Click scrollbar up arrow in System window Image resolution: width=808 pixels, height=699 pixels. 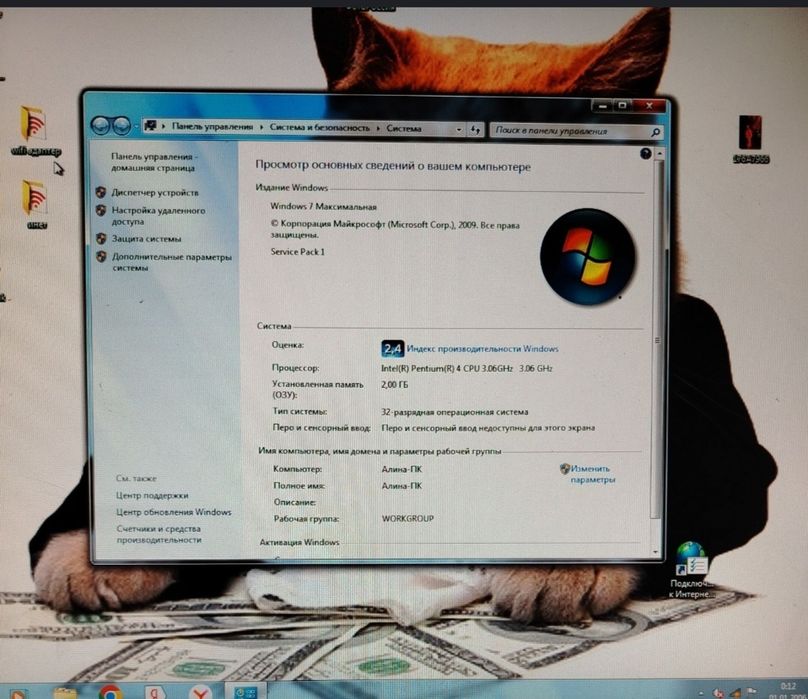(660, 154)
